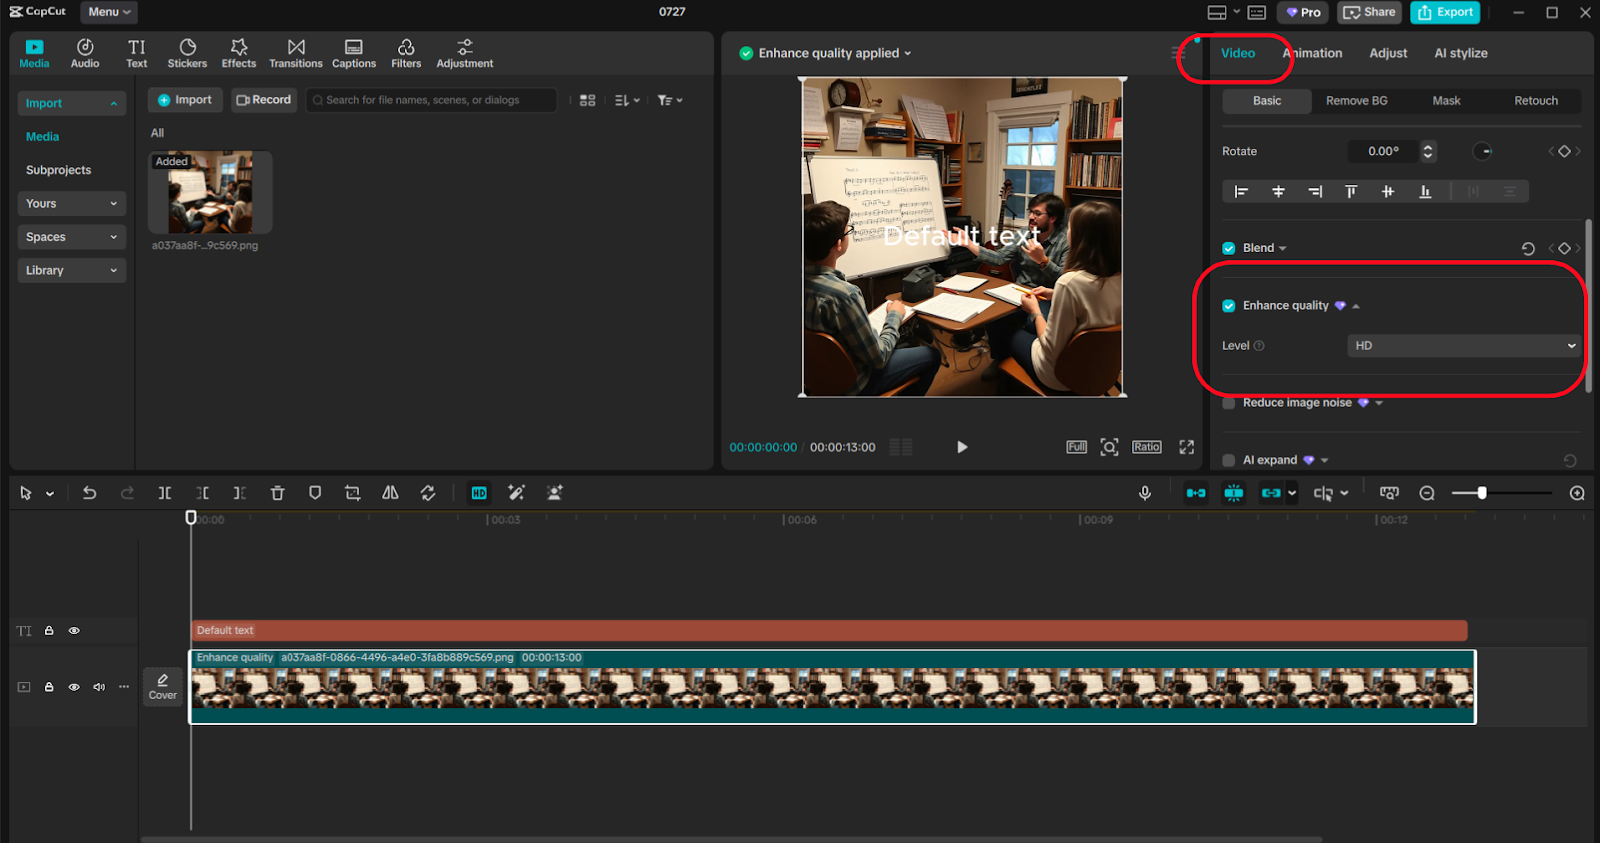This screenshot has height=843, width=1600.
Task: Uncheck the Enhance quality checkbox
Action: 1229,306
